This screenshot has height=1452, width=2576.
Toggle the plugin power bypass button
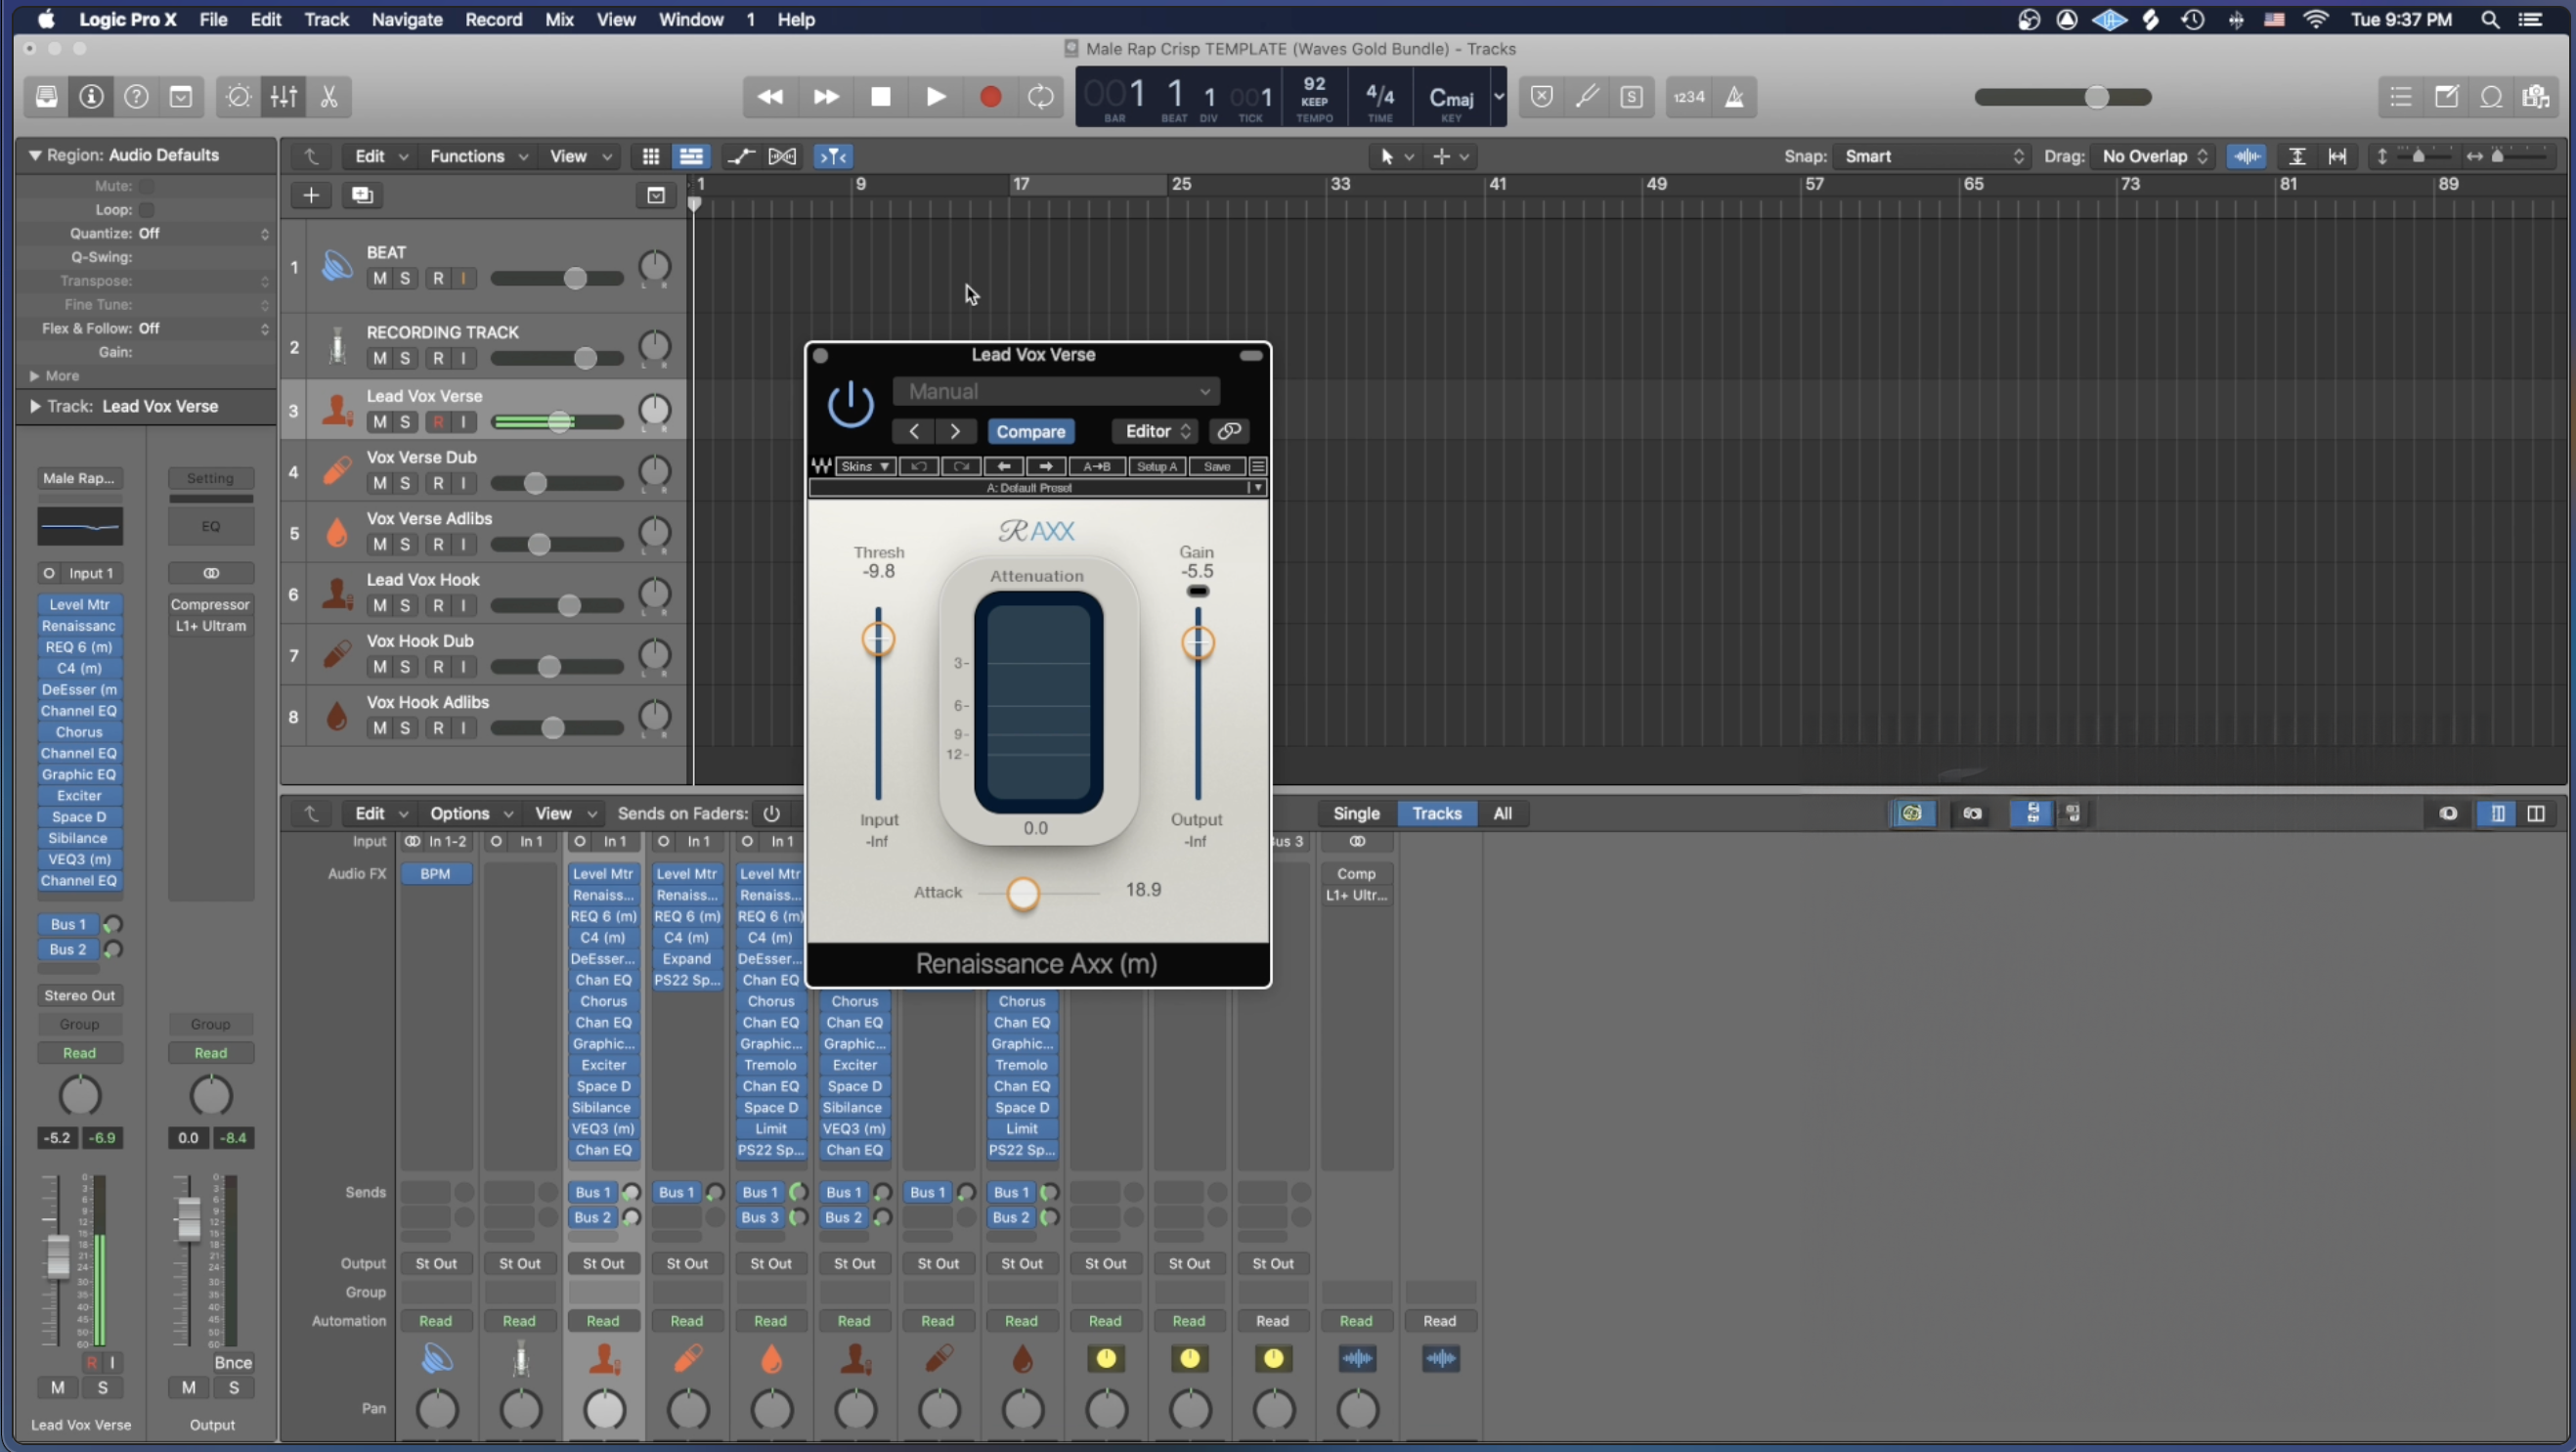tap(850, 405)
